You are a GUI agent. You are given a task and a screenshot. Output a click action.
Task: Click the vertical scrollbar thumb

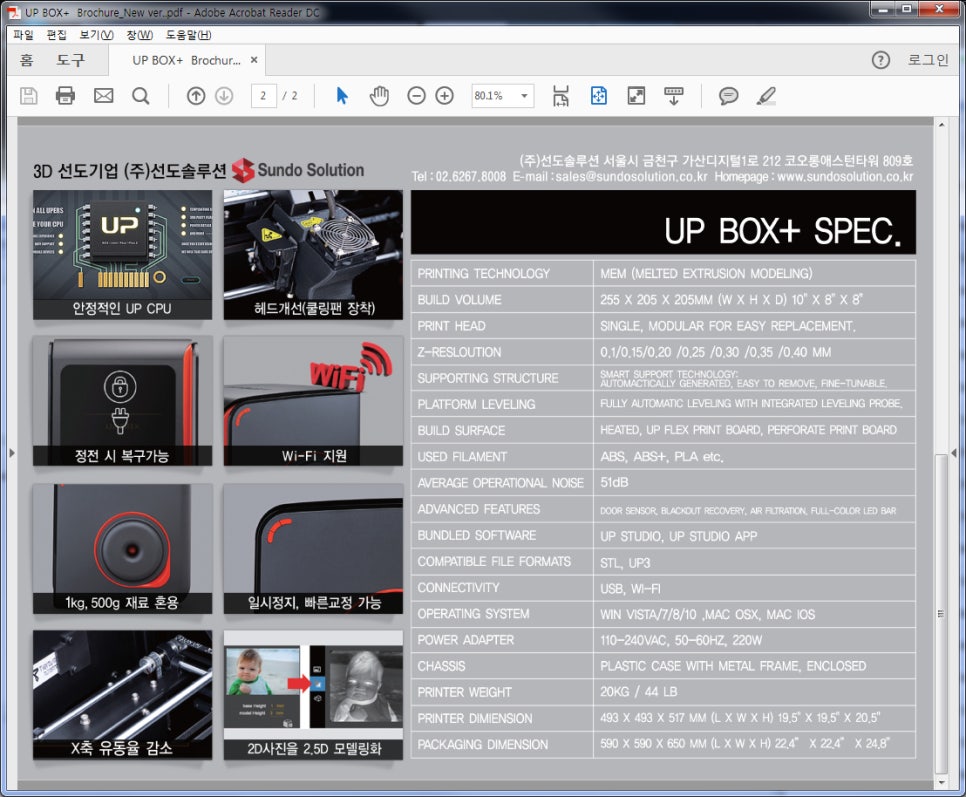click(x=941, y=613)
